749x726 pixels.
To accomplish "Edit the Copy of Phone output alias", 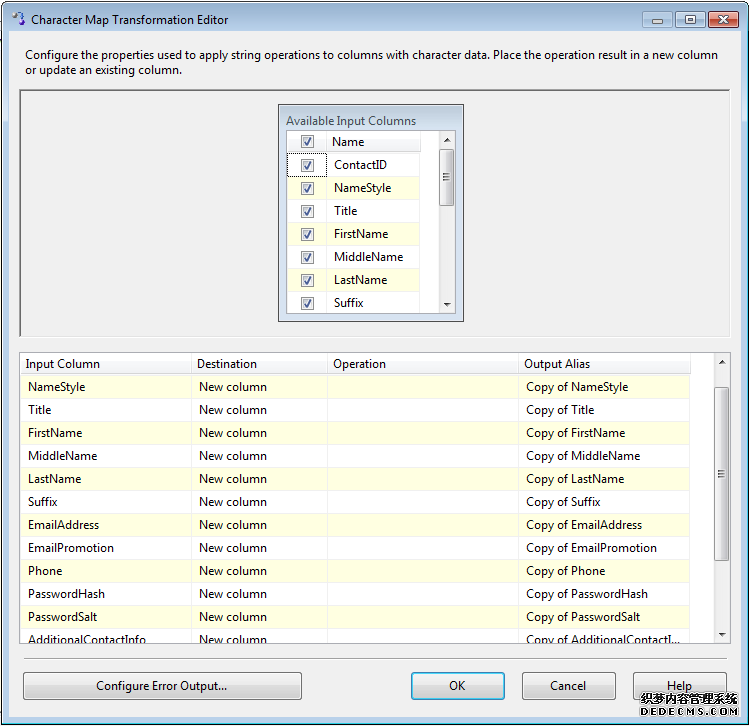I will coord(605,571).
